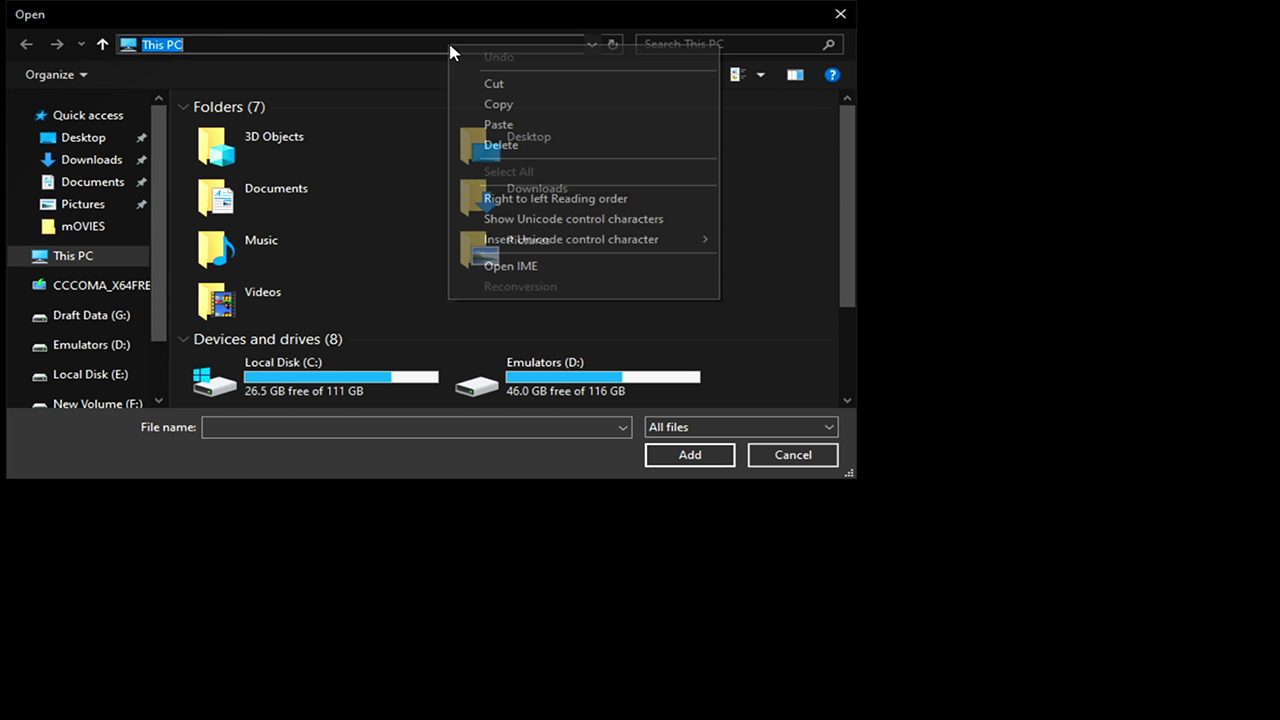Select CCCOMA_X64FRE drive in sidebar

coord(90,285)
